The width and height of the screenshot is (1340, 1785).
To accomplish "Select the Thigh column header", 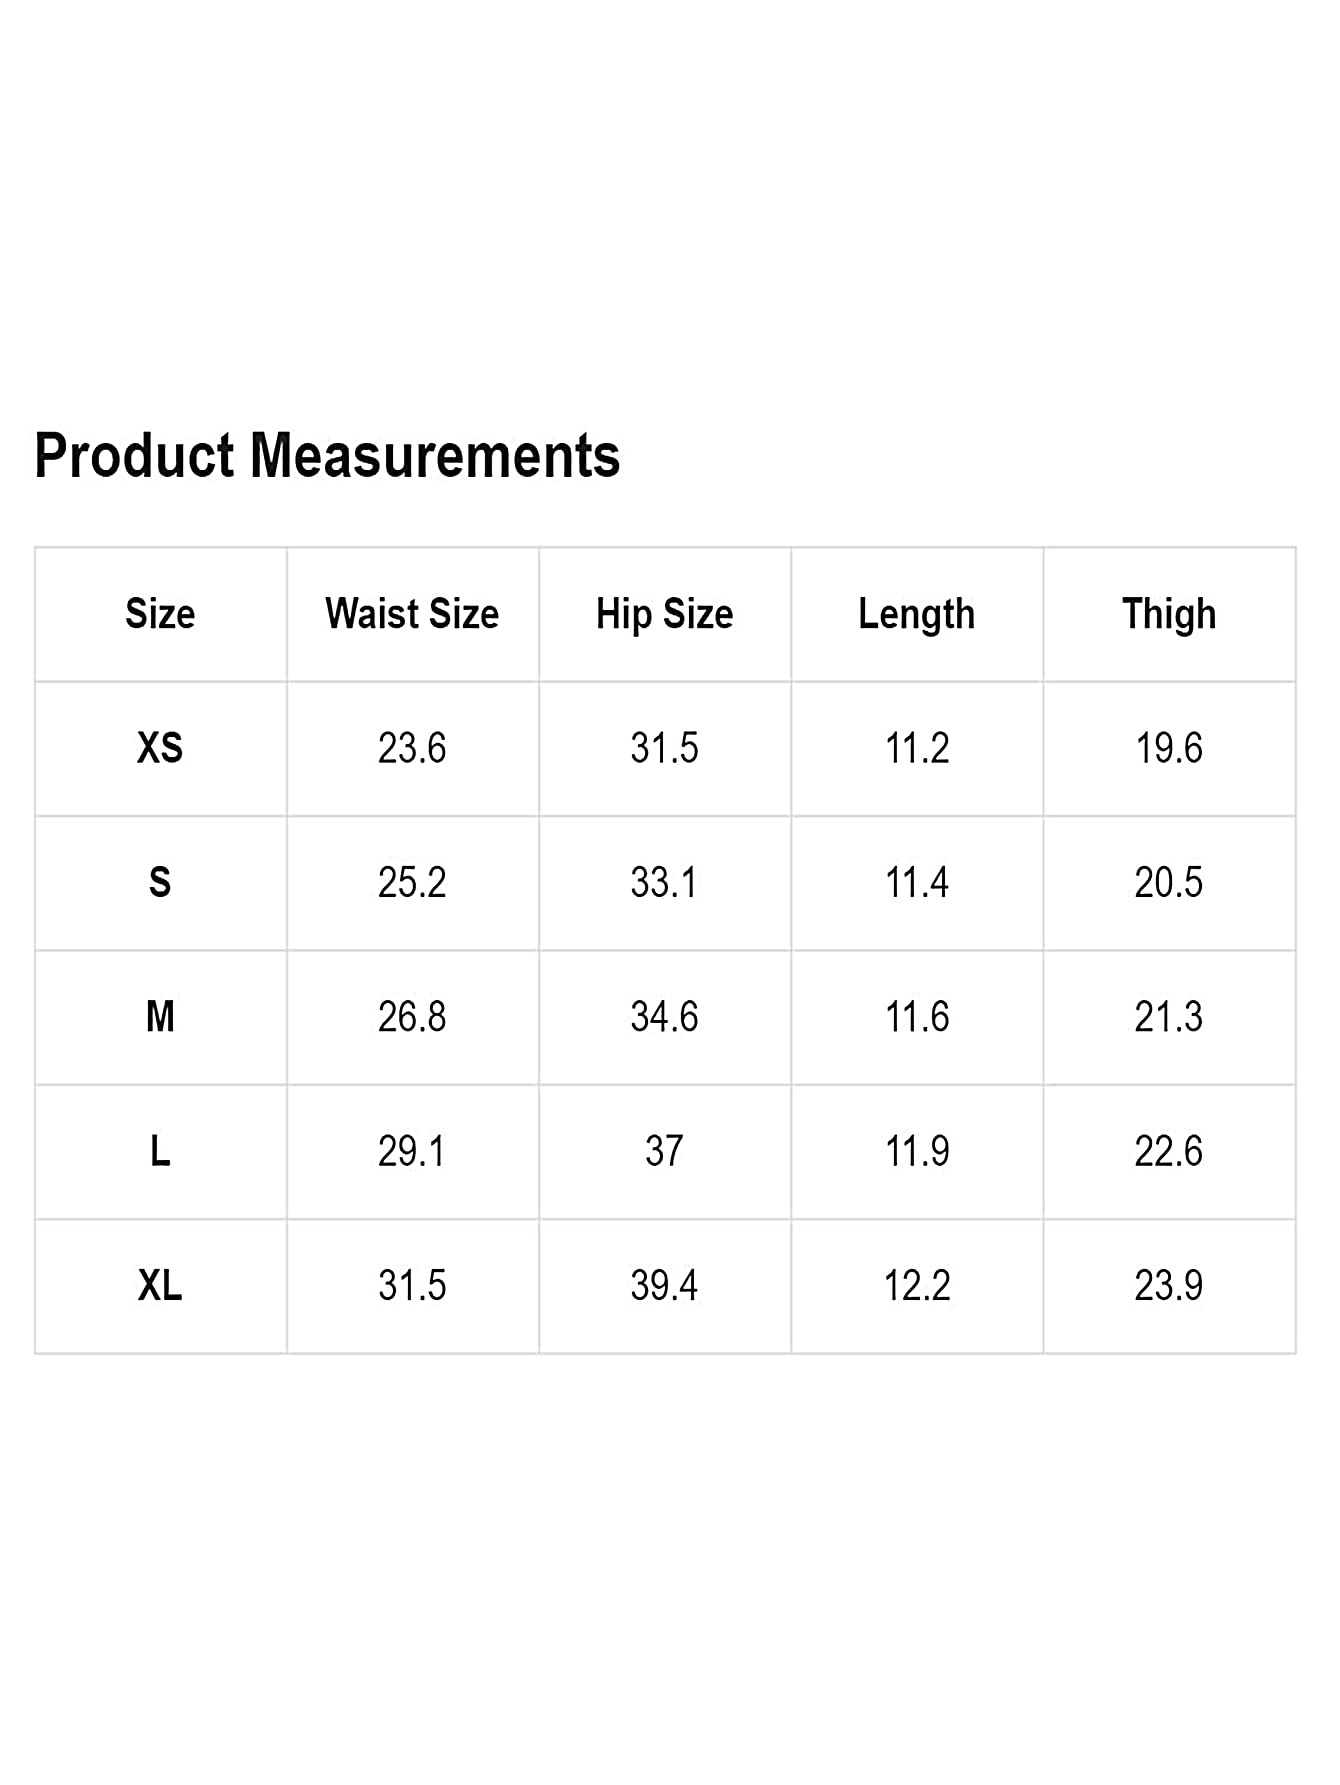I will point(1169,615).
